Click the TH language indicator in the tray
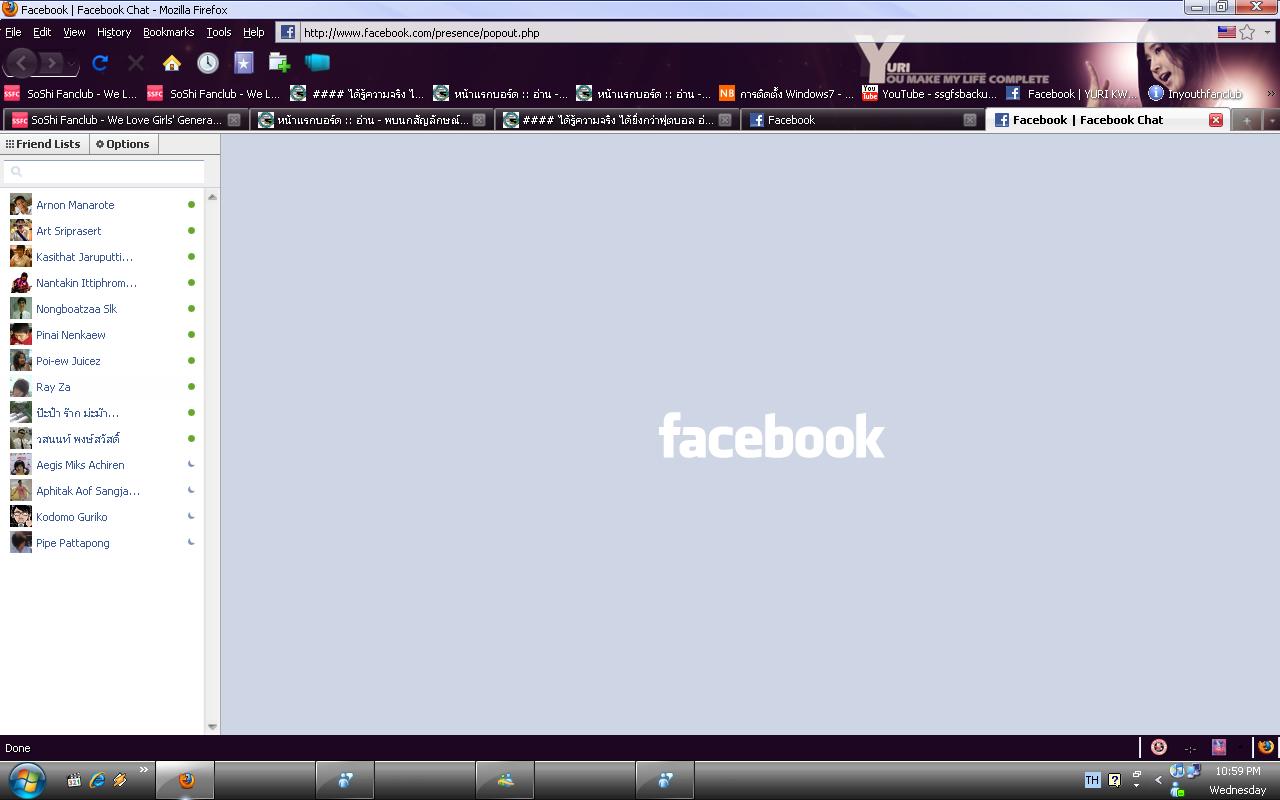Screen dimensions: 1280x800 [x=1092, y=780]
